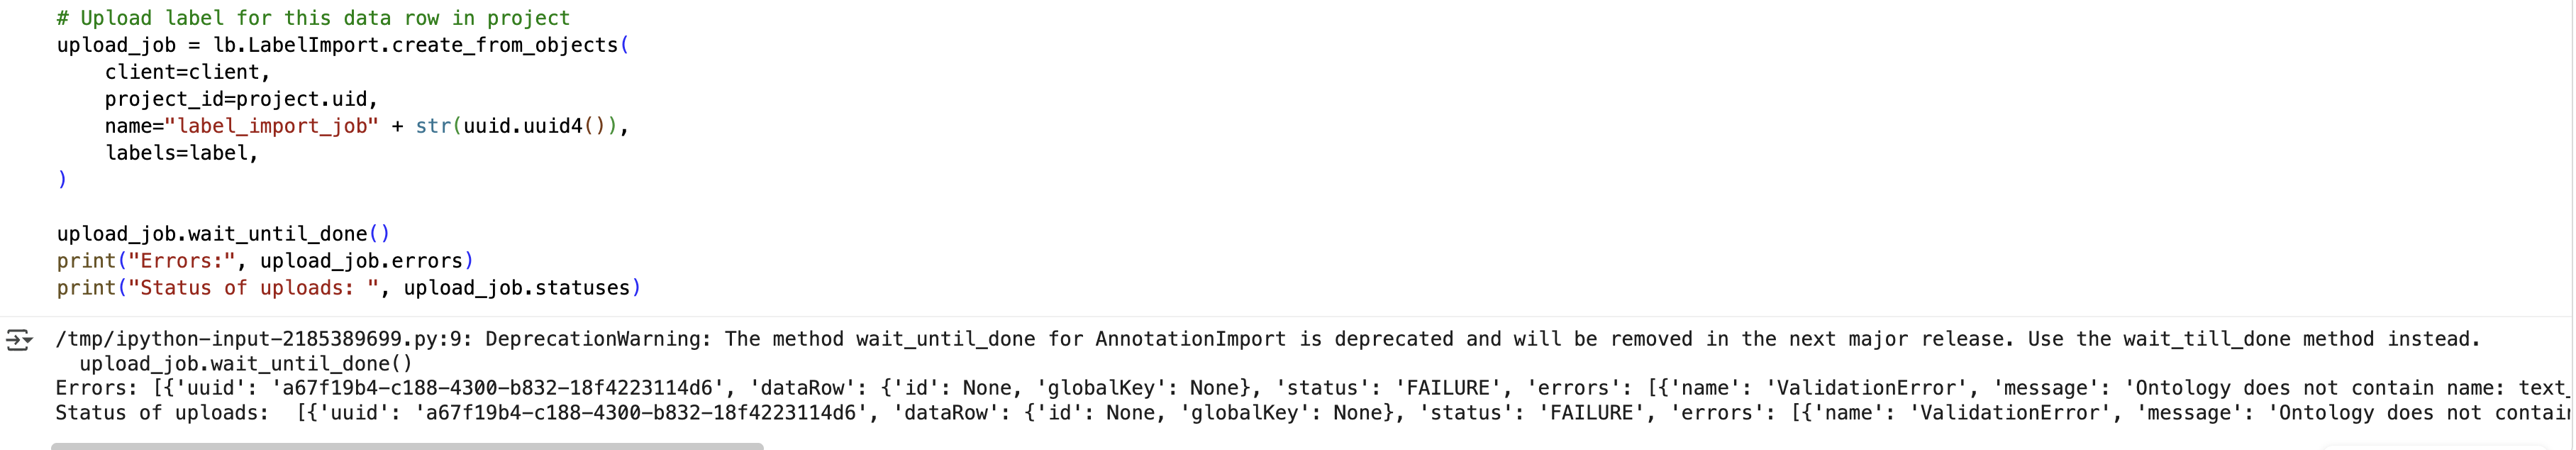Image resolution: width=2576 pixels, height=450 pixels.
Task: Click the upload_job create_from_objects code line
Action: [x=342, y=45]
